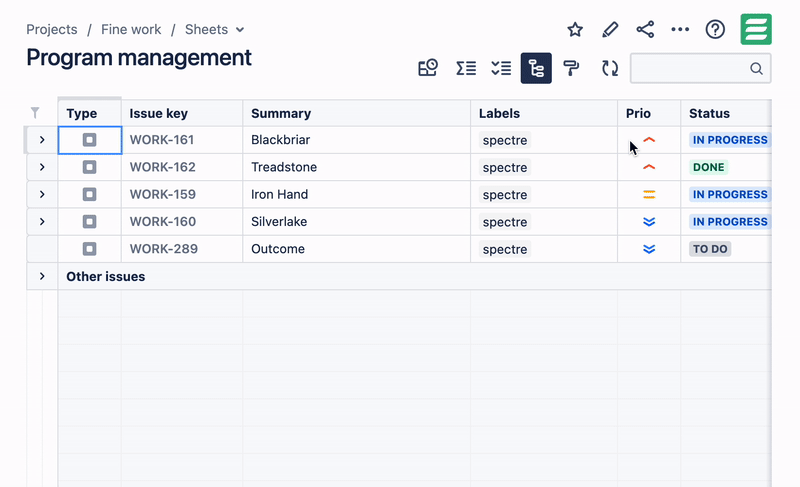Open the help question-mark icon
Screen dimensions: 800x487
coord(715,30)
